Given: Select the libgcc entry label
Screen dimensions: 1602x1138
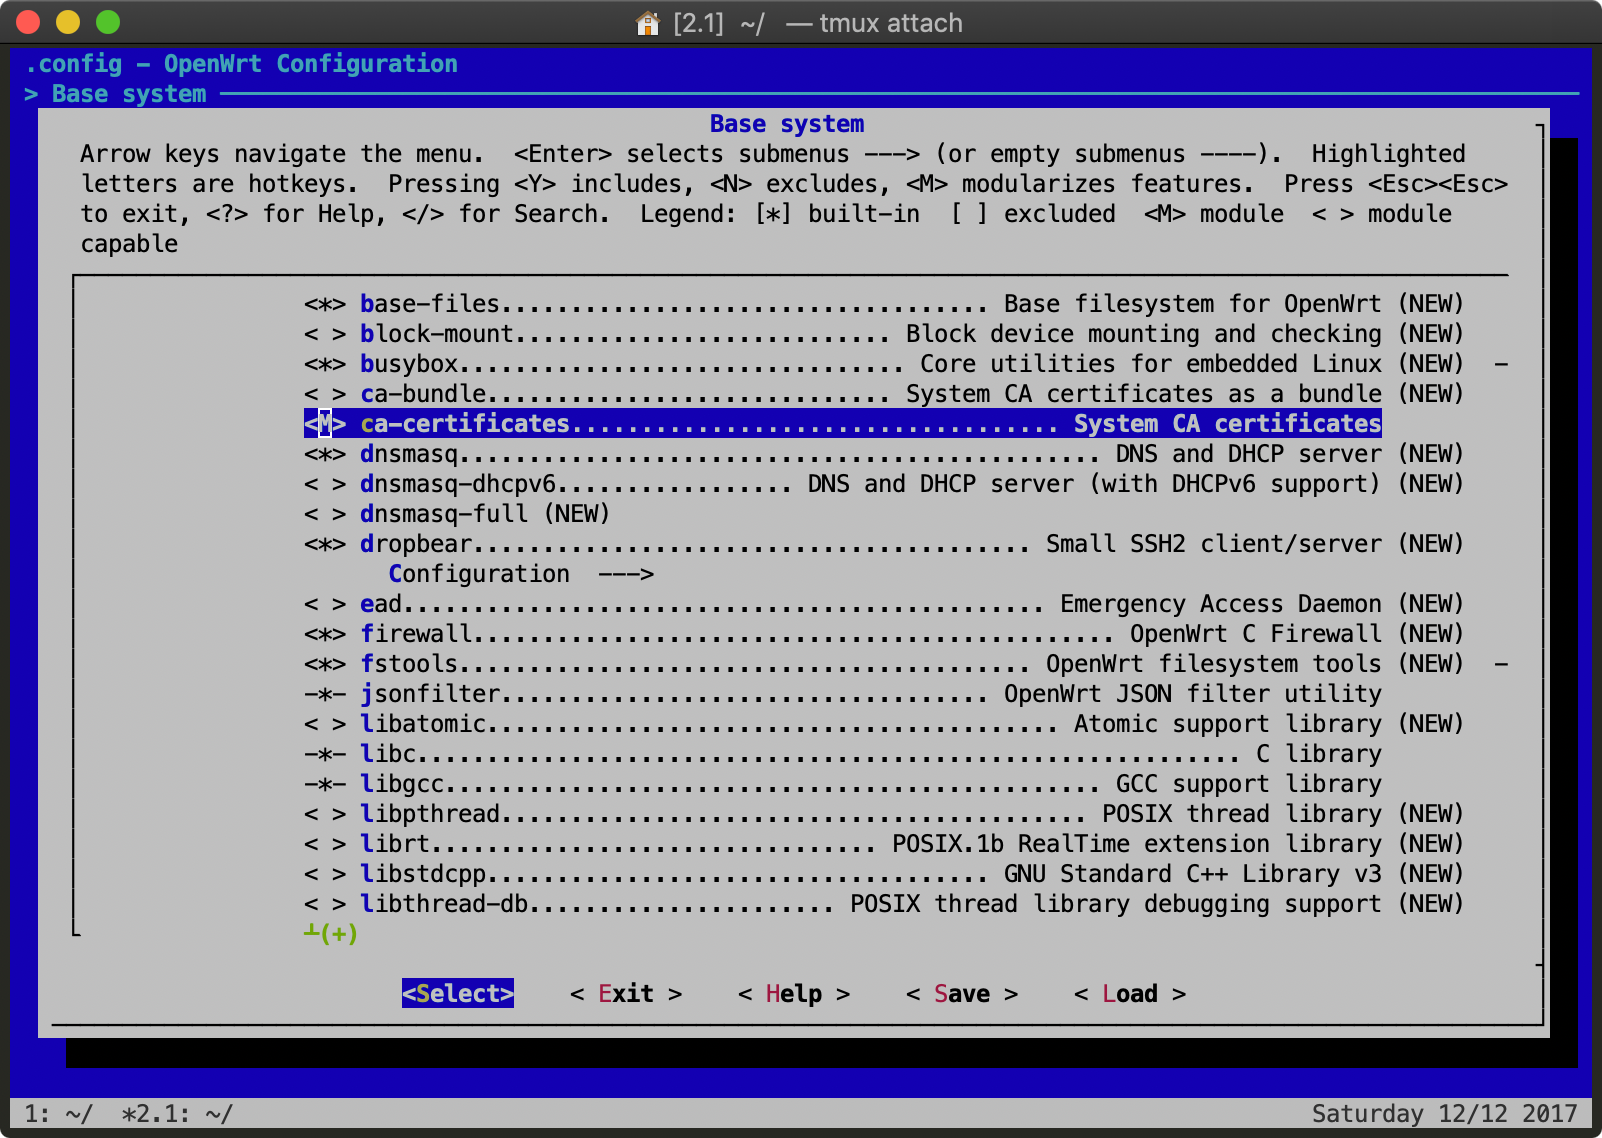Looking at the screenshot, I should (x=402, y=784).
